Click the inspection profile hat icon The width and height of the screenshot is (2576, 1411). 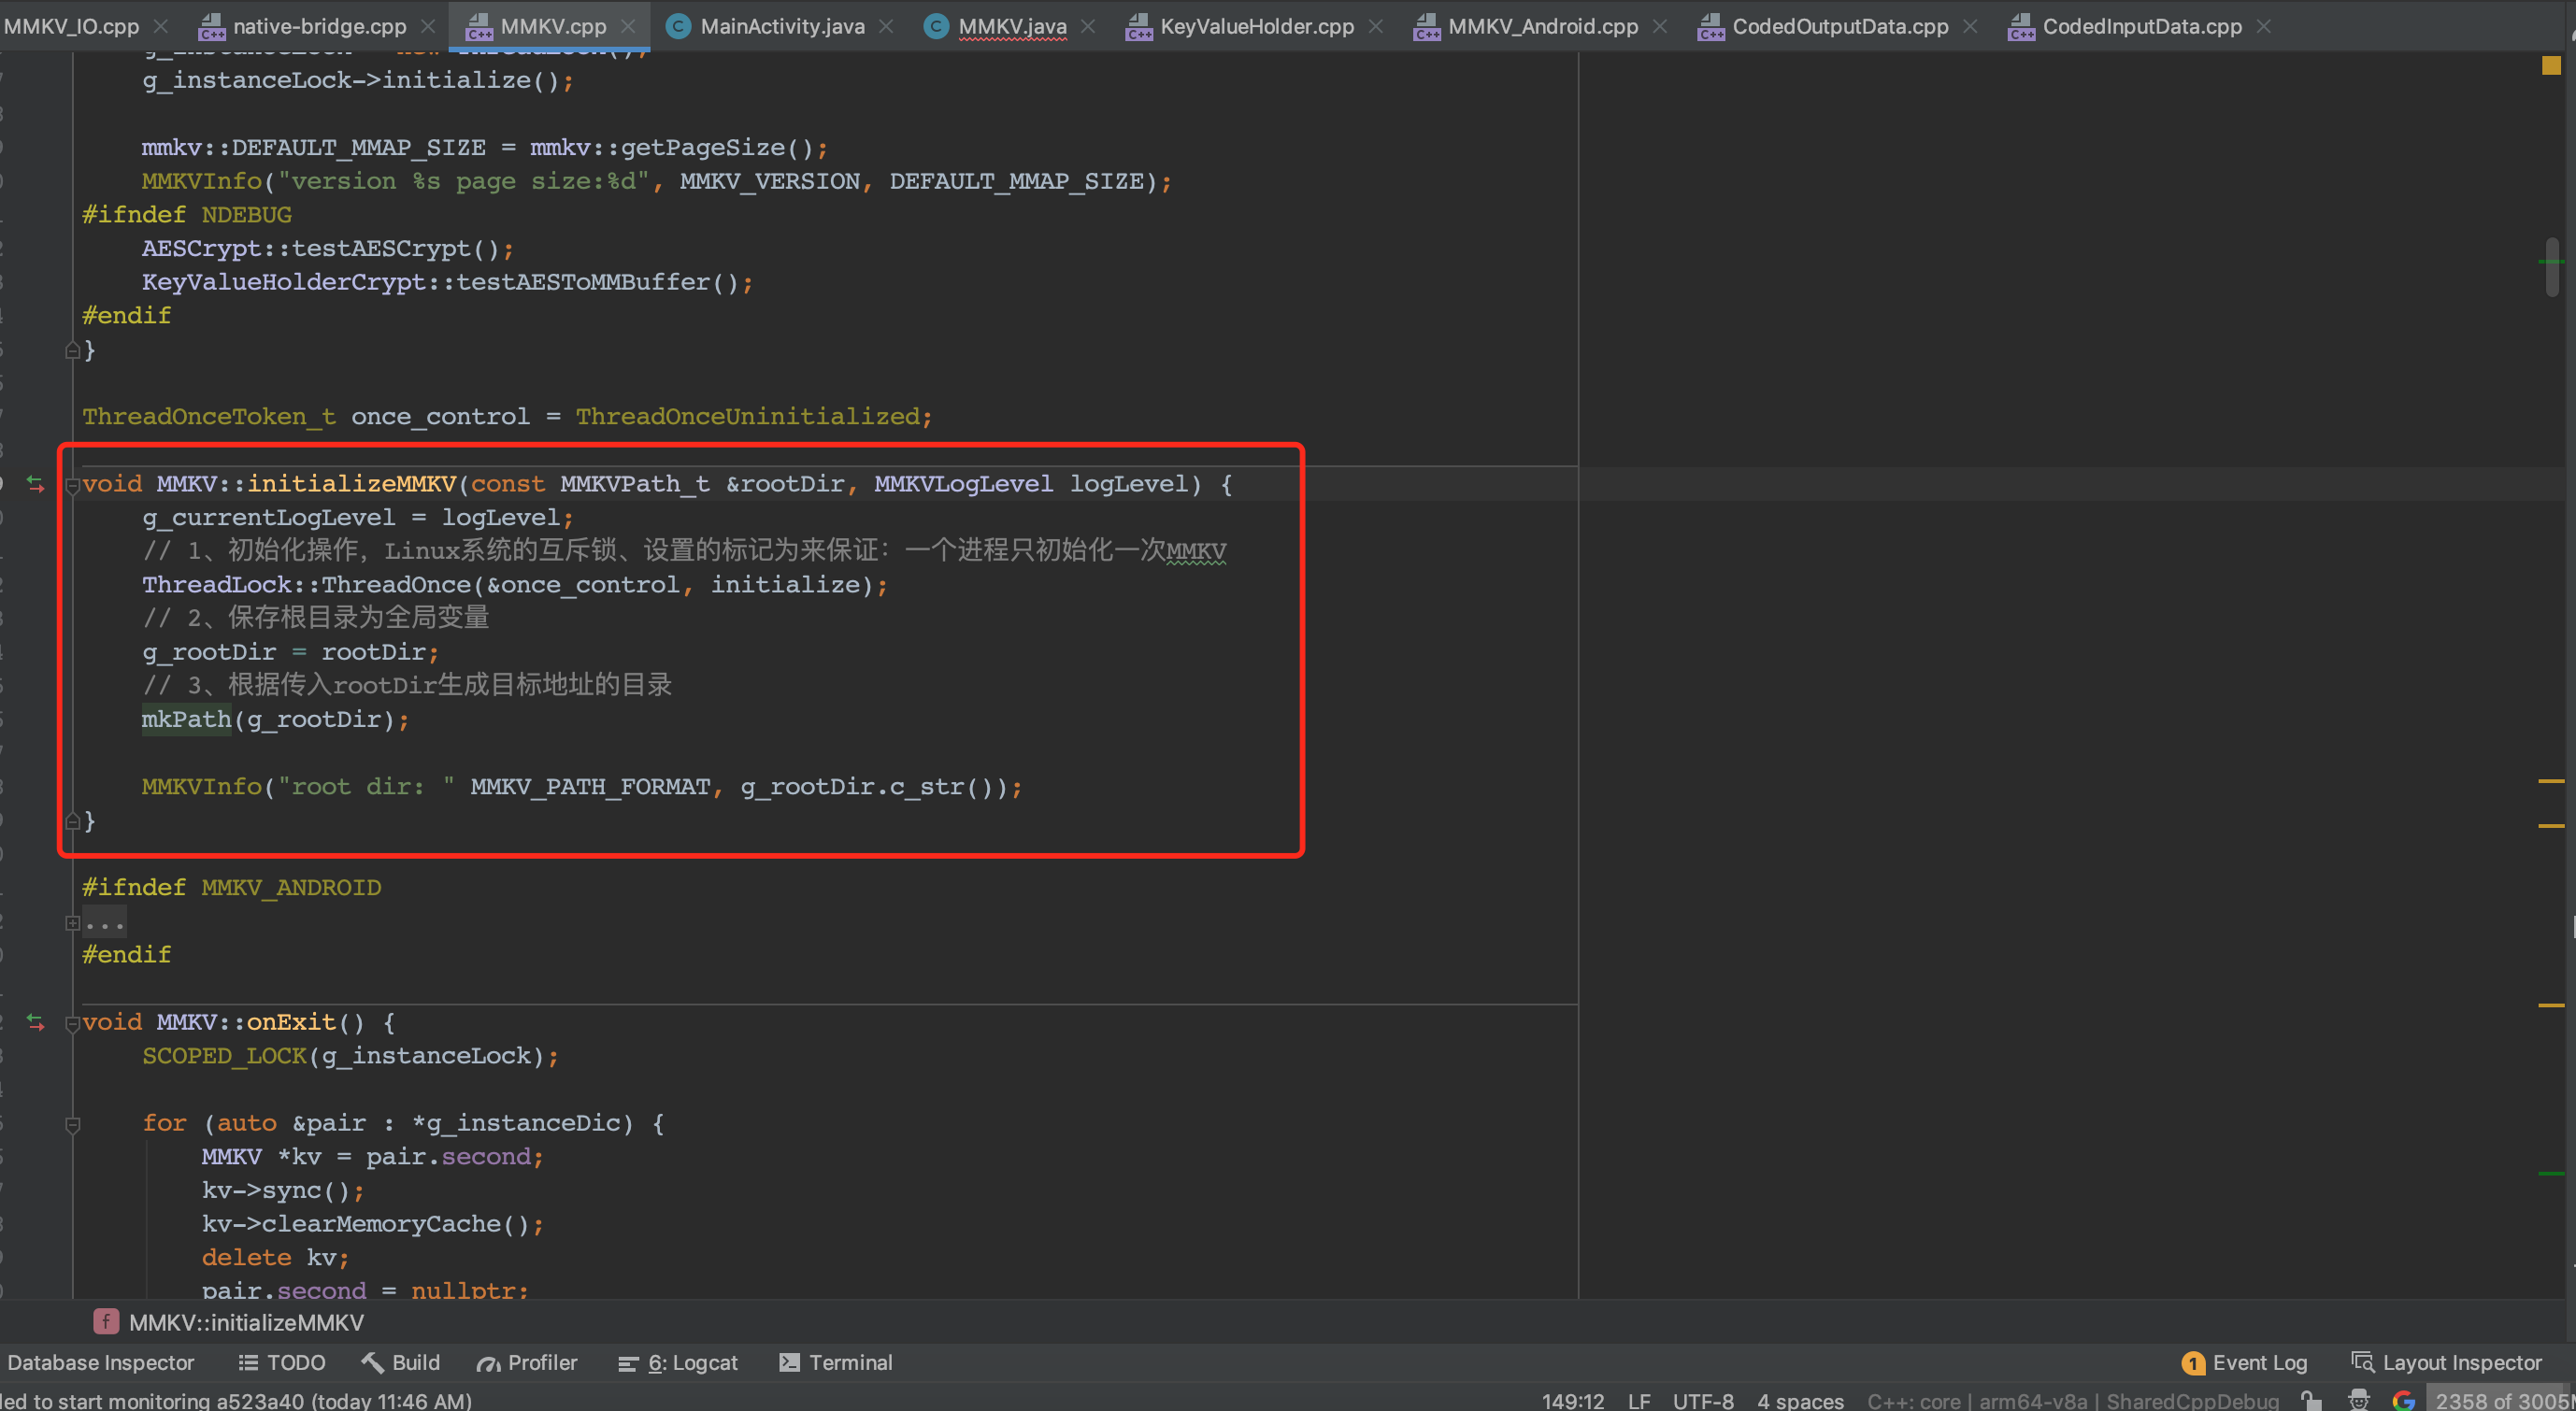[2358, 1400]
